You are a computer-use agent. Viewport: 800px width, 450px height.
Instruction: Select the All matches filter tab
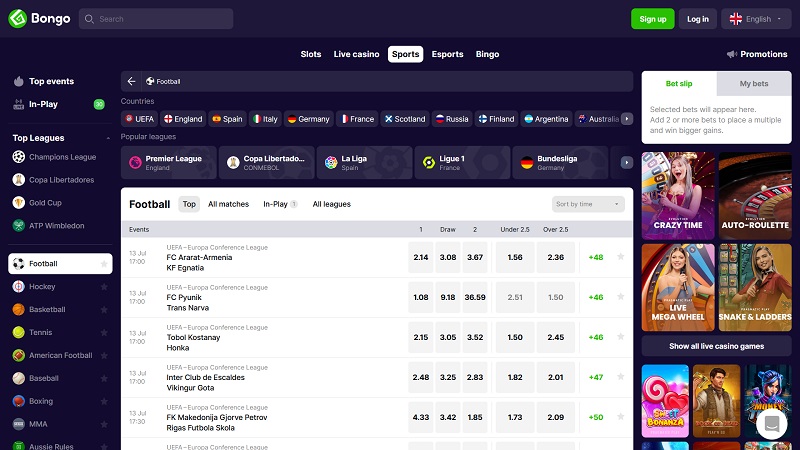(229, 204)
